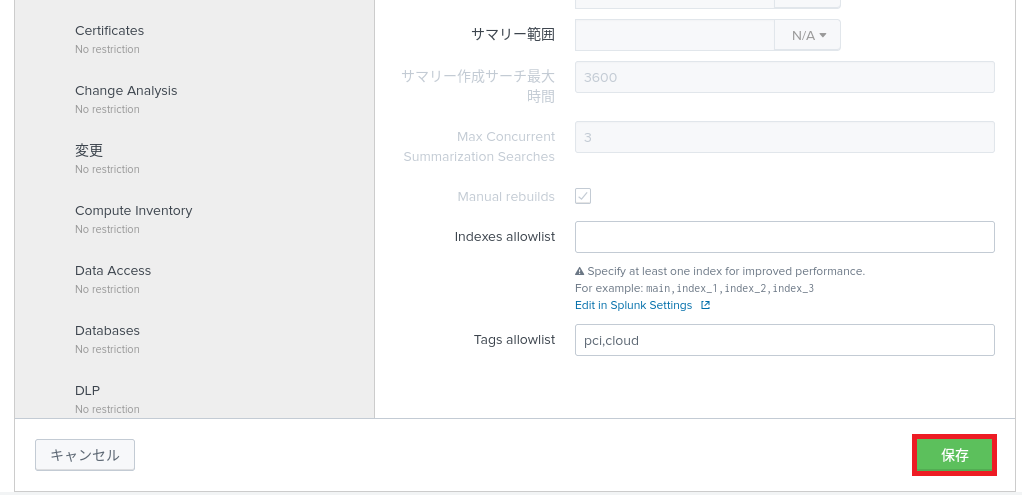The image size is (1022, 495).
Task: Select the 変更 data model entry
Action: (89, 151)
